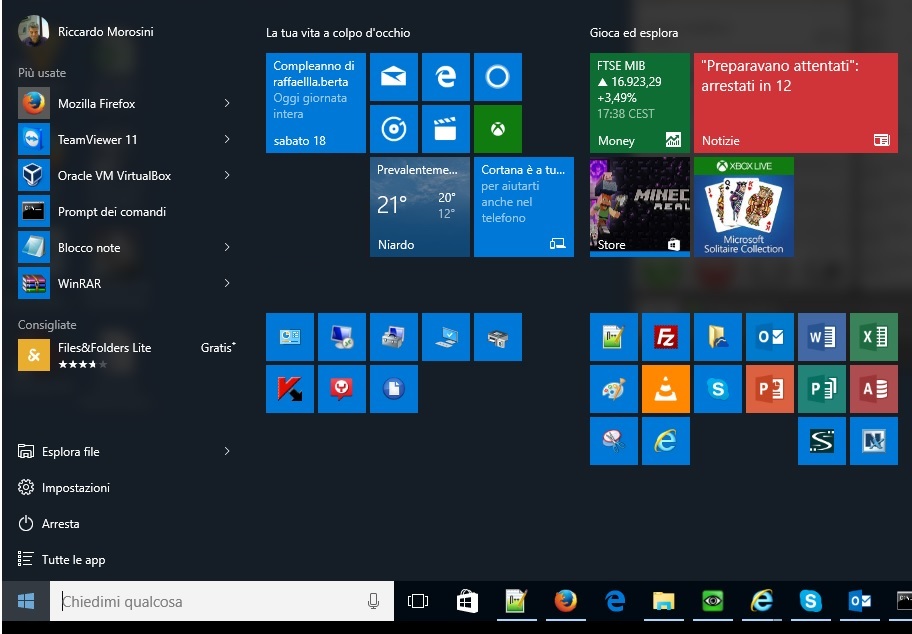Expand the Blocco note jump list arrow

227,247
